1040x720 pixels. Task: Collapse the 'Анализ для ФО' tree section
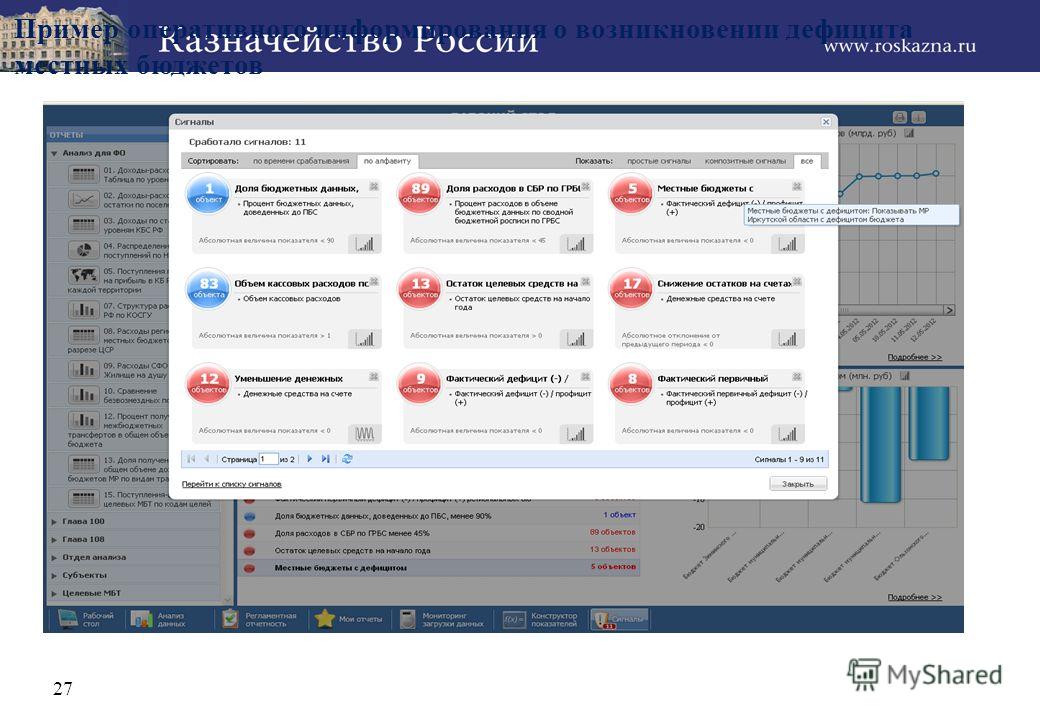click(x=54, y=153)
